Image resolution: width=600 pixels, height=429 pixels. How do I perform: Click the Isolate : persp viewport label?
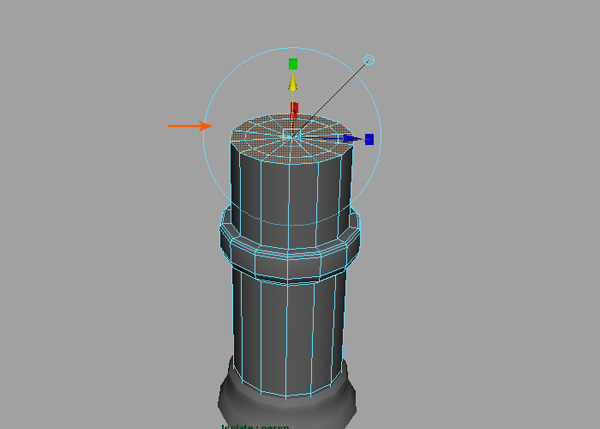255,425
